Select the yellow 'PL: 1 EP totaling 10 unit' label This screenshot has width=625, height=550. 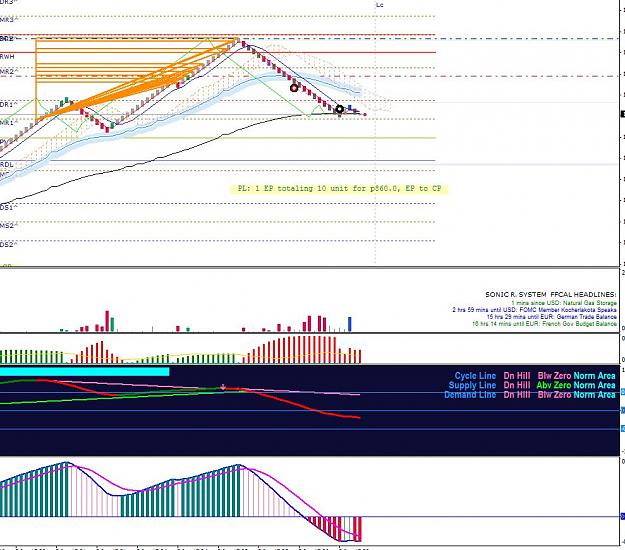tap(339, 189)
